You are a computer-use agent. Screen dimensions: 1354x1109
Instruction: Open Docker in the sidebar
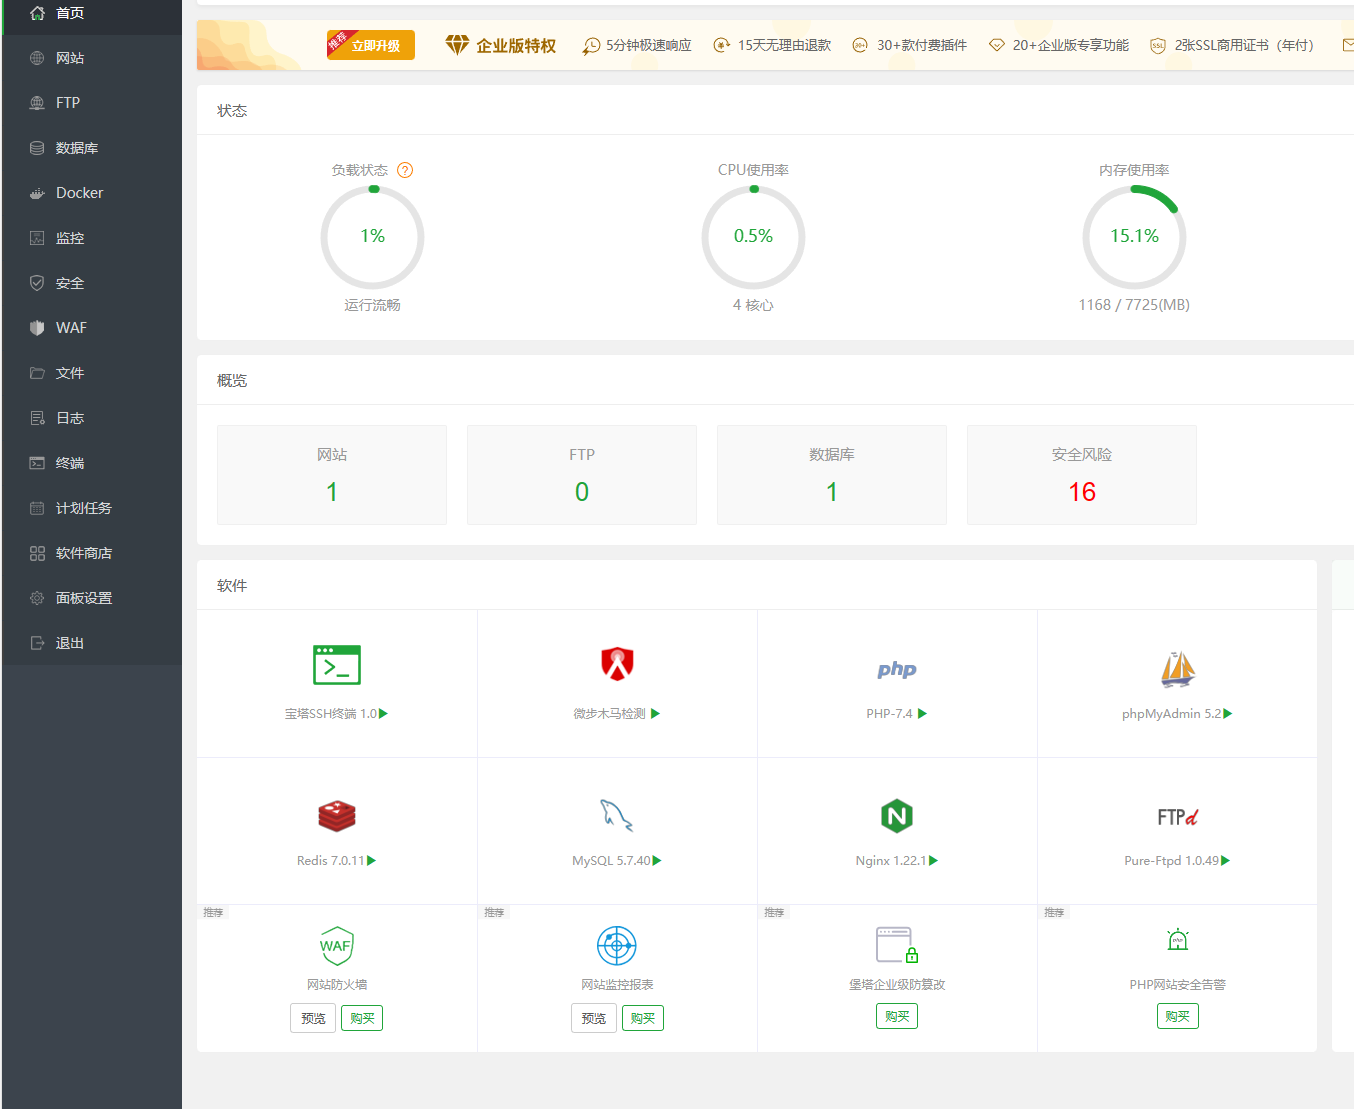point(92,193)
